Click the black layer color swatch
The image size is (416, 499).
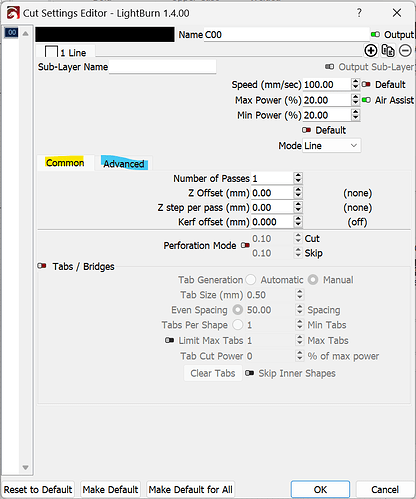pos(105,34)
